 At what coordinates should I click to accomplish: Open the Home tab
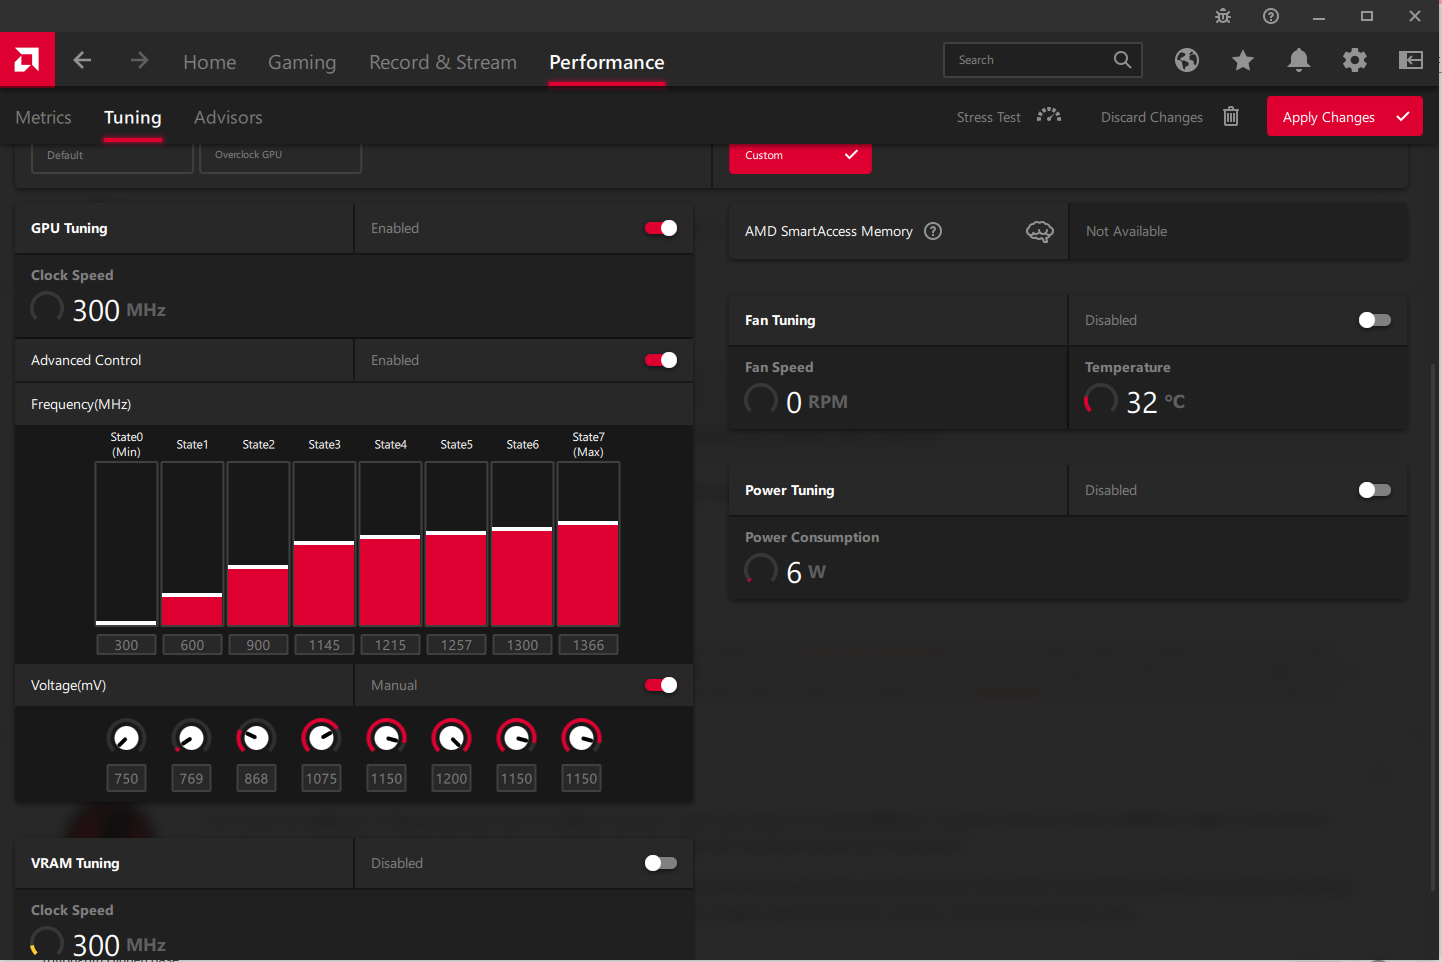tap(210, 62)
